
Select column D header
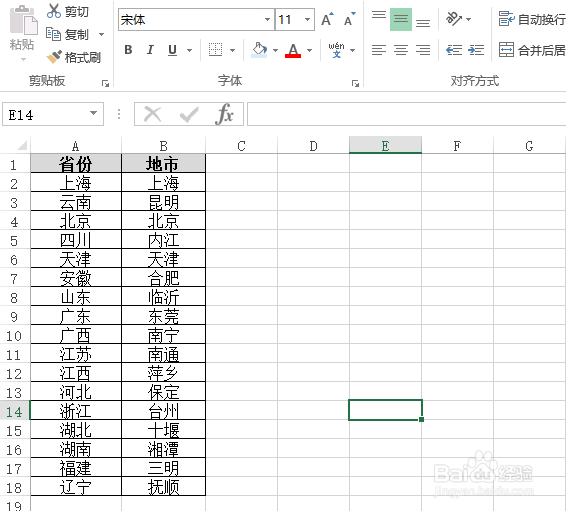point(313,145)
